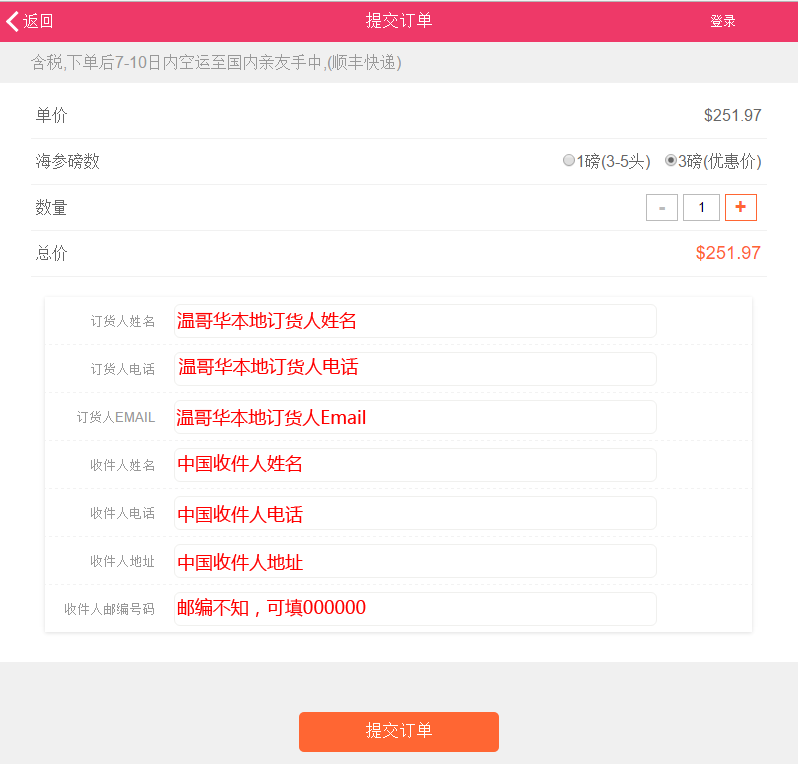Click the 收件人邮编号码 input field
The width and height of the screenshot is (798, 764).
click(x=415, y=609)
